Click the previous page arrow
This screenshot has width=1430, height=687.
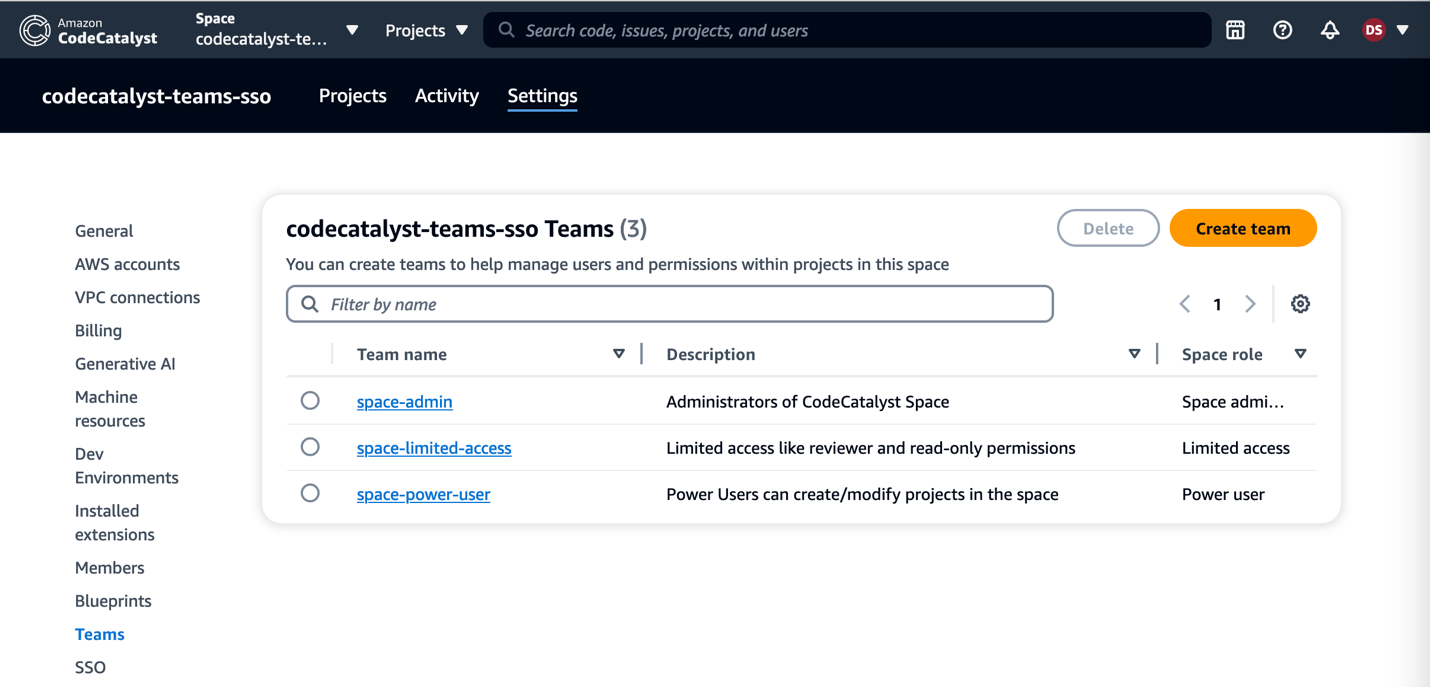[x=1185, y=304]
